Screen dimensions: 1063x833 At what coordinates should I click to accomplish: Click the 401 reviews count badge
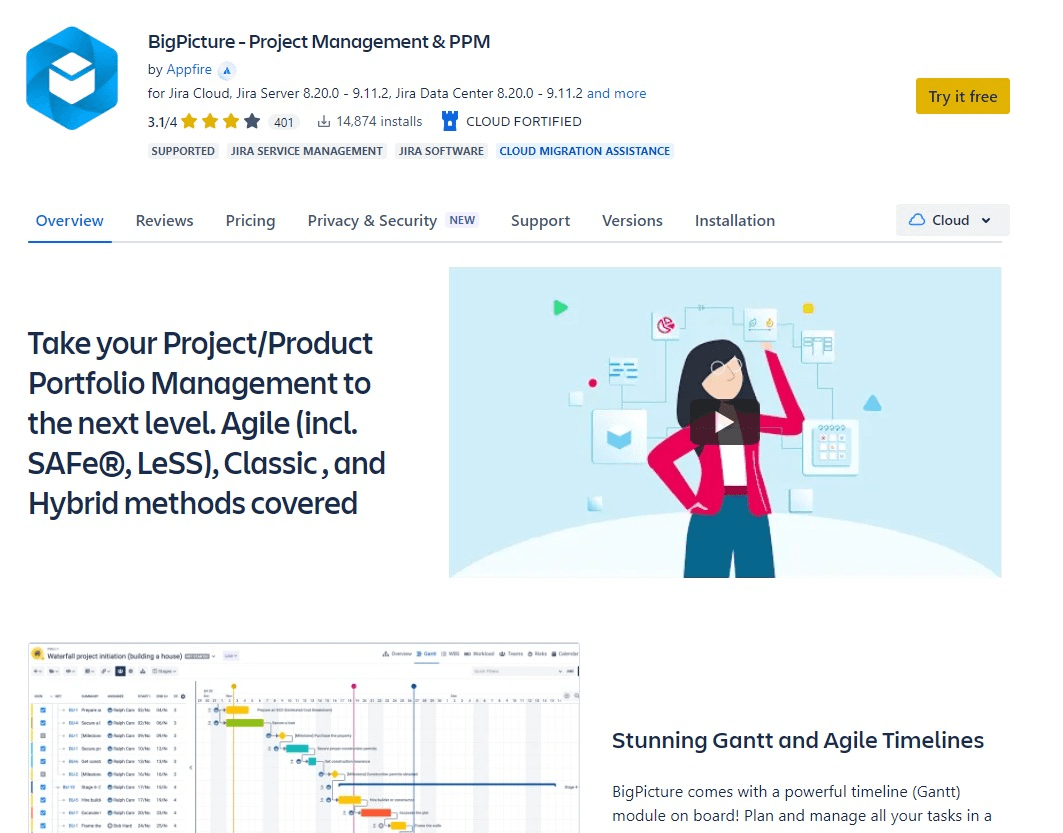point(283,122)
